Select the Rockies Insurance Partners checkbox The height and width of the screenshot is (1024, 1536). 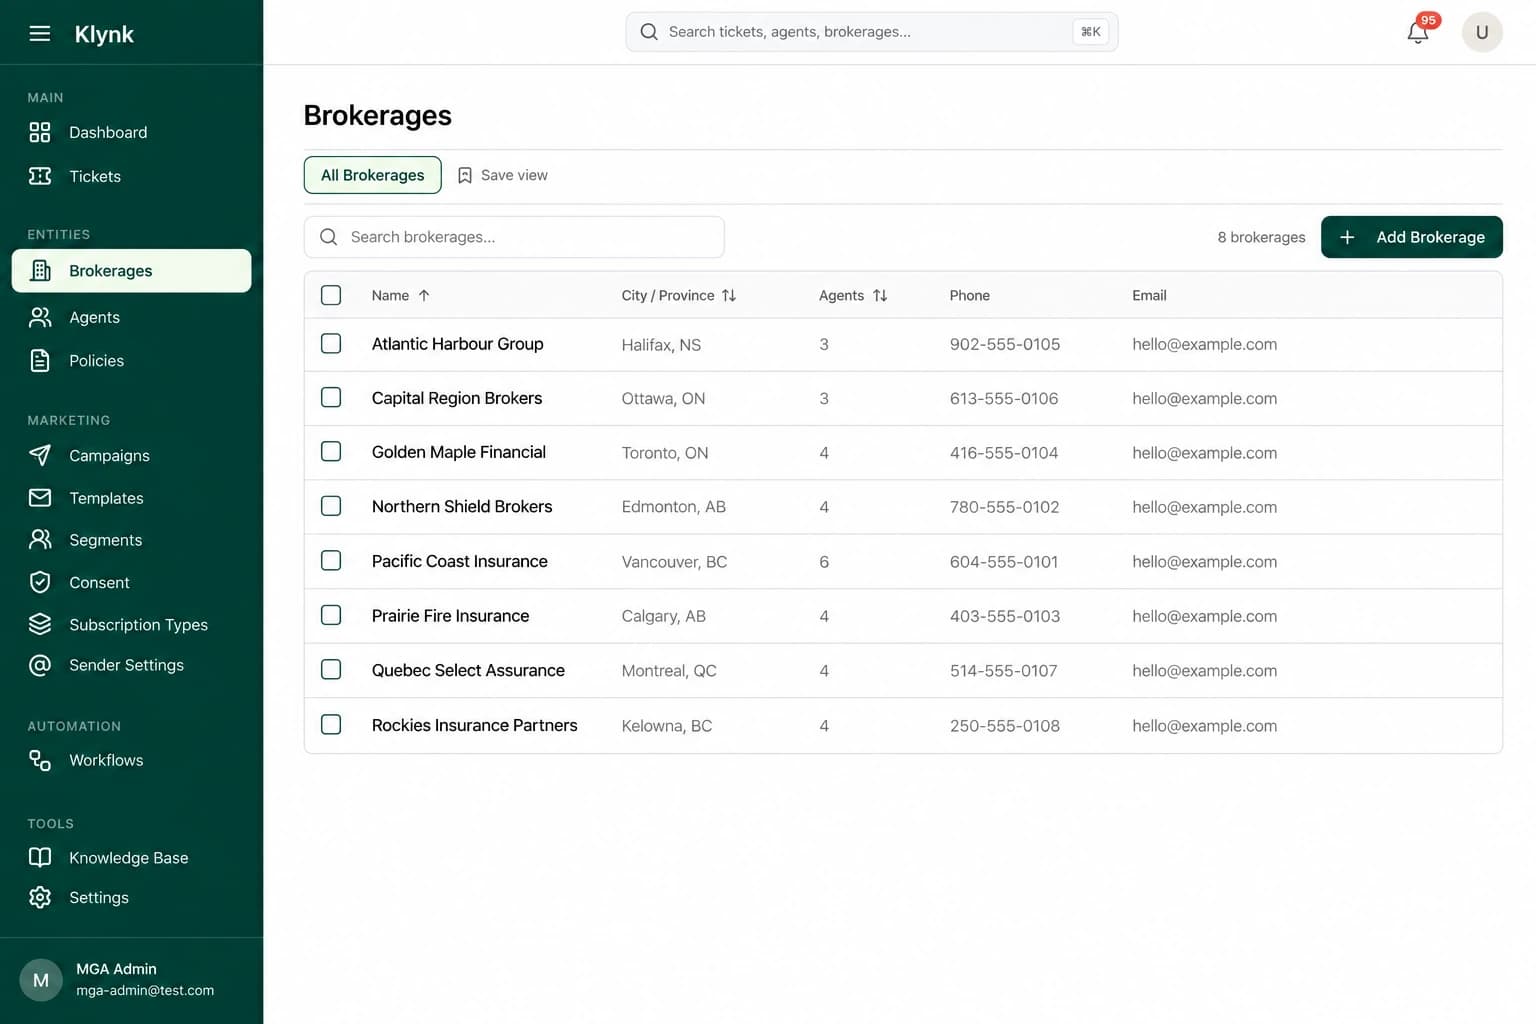coord(331,725)
